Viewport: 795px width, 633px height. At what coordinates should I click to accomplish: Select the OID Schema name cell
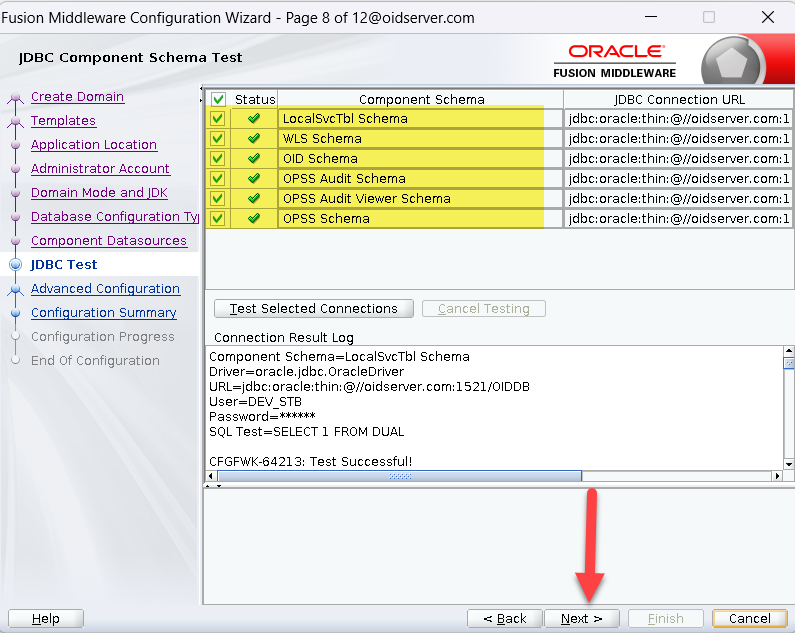[x=420, y=158]
